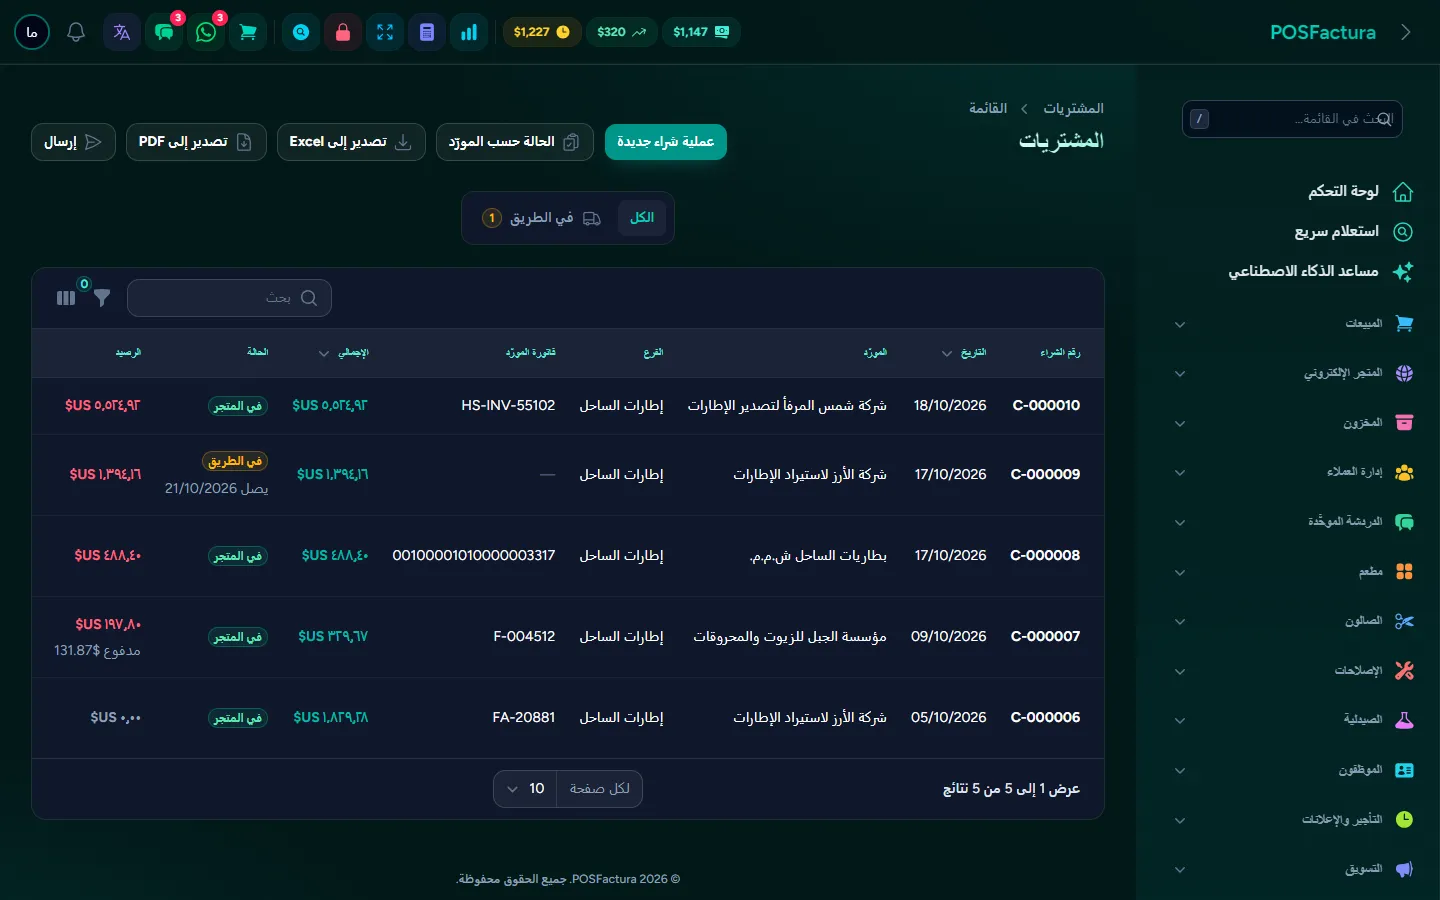Open the green chat messages icon

(x=164, y=32)
